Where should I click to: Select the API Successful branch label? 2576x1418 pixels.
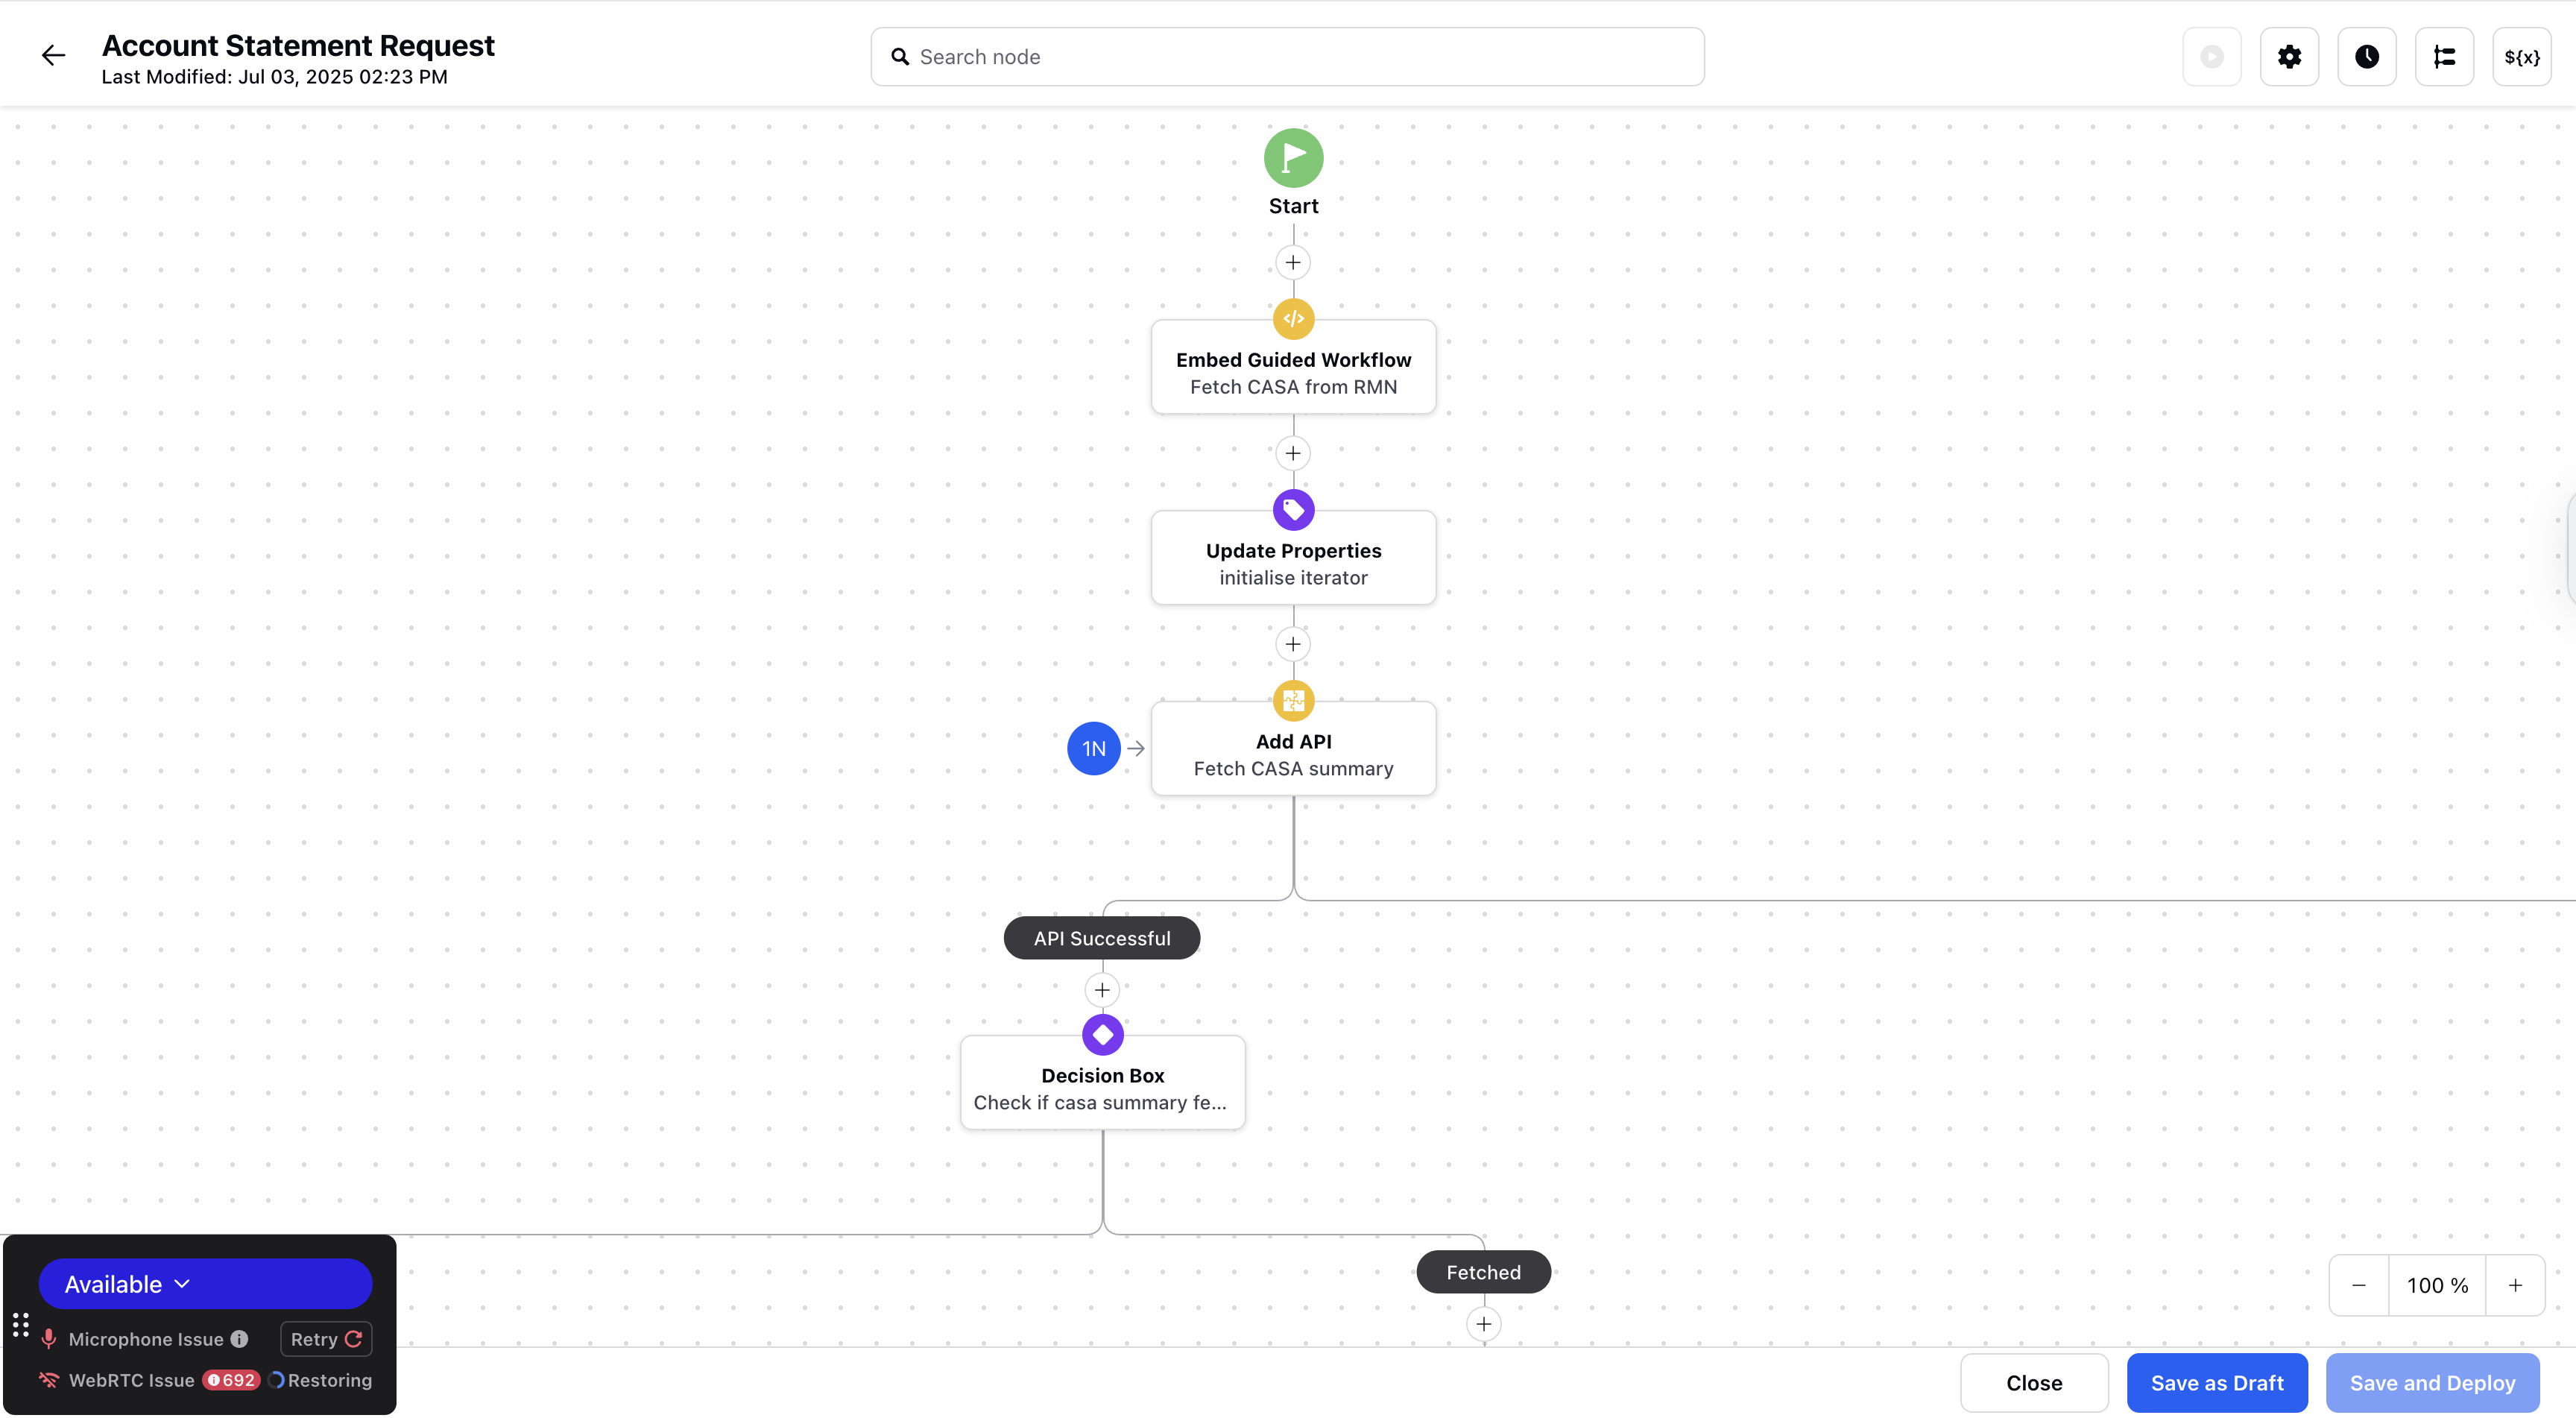tap(1102, 938)
